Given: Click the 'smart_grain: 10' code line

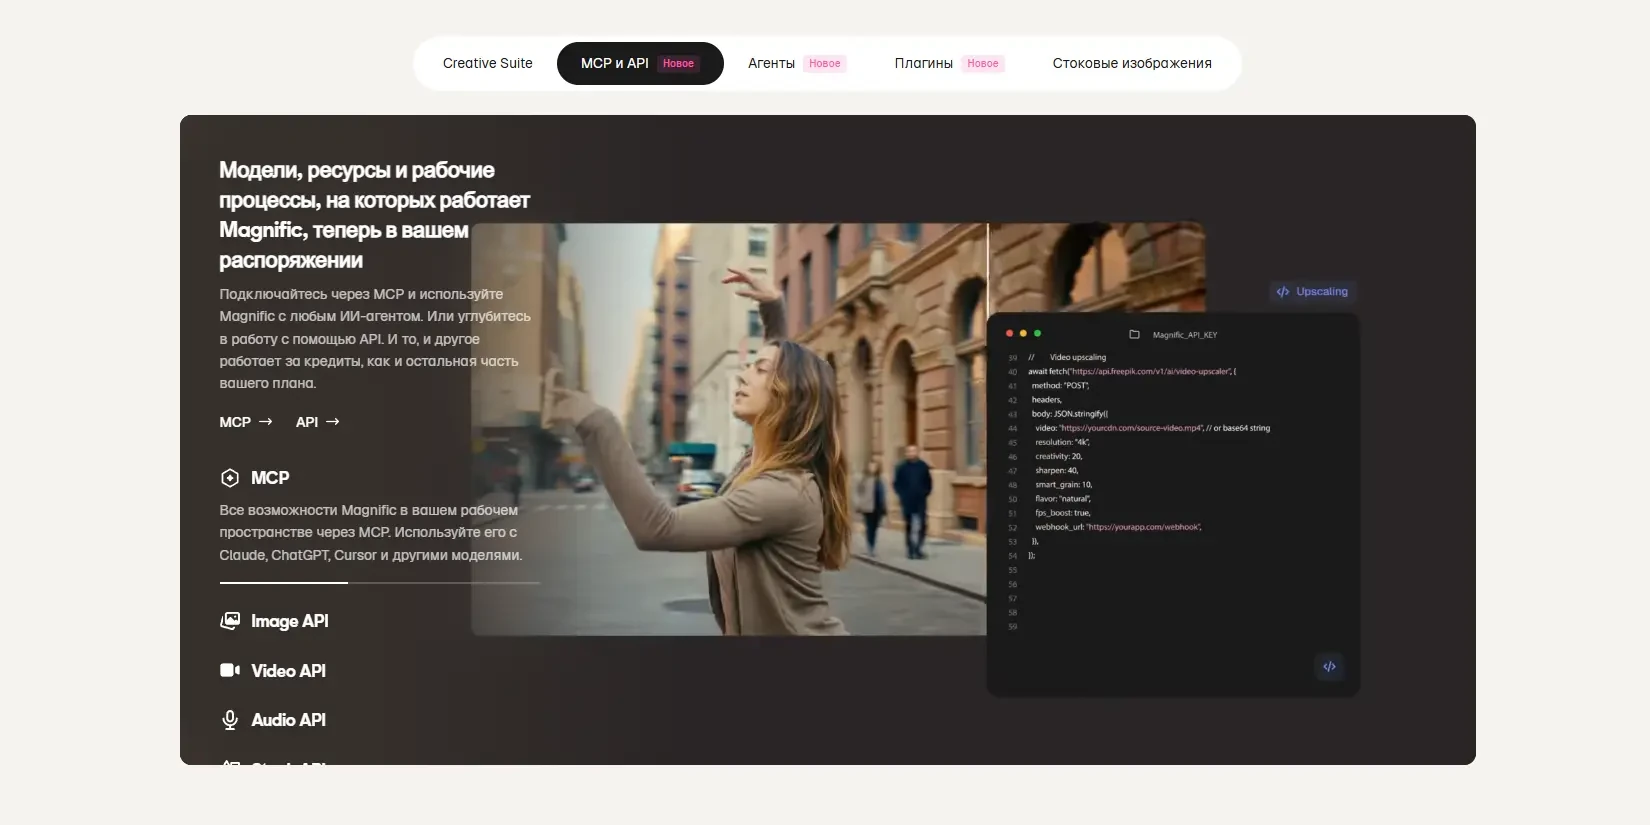Looking at the screenshot, I should pyautogui.click(x=1063, y=484).
